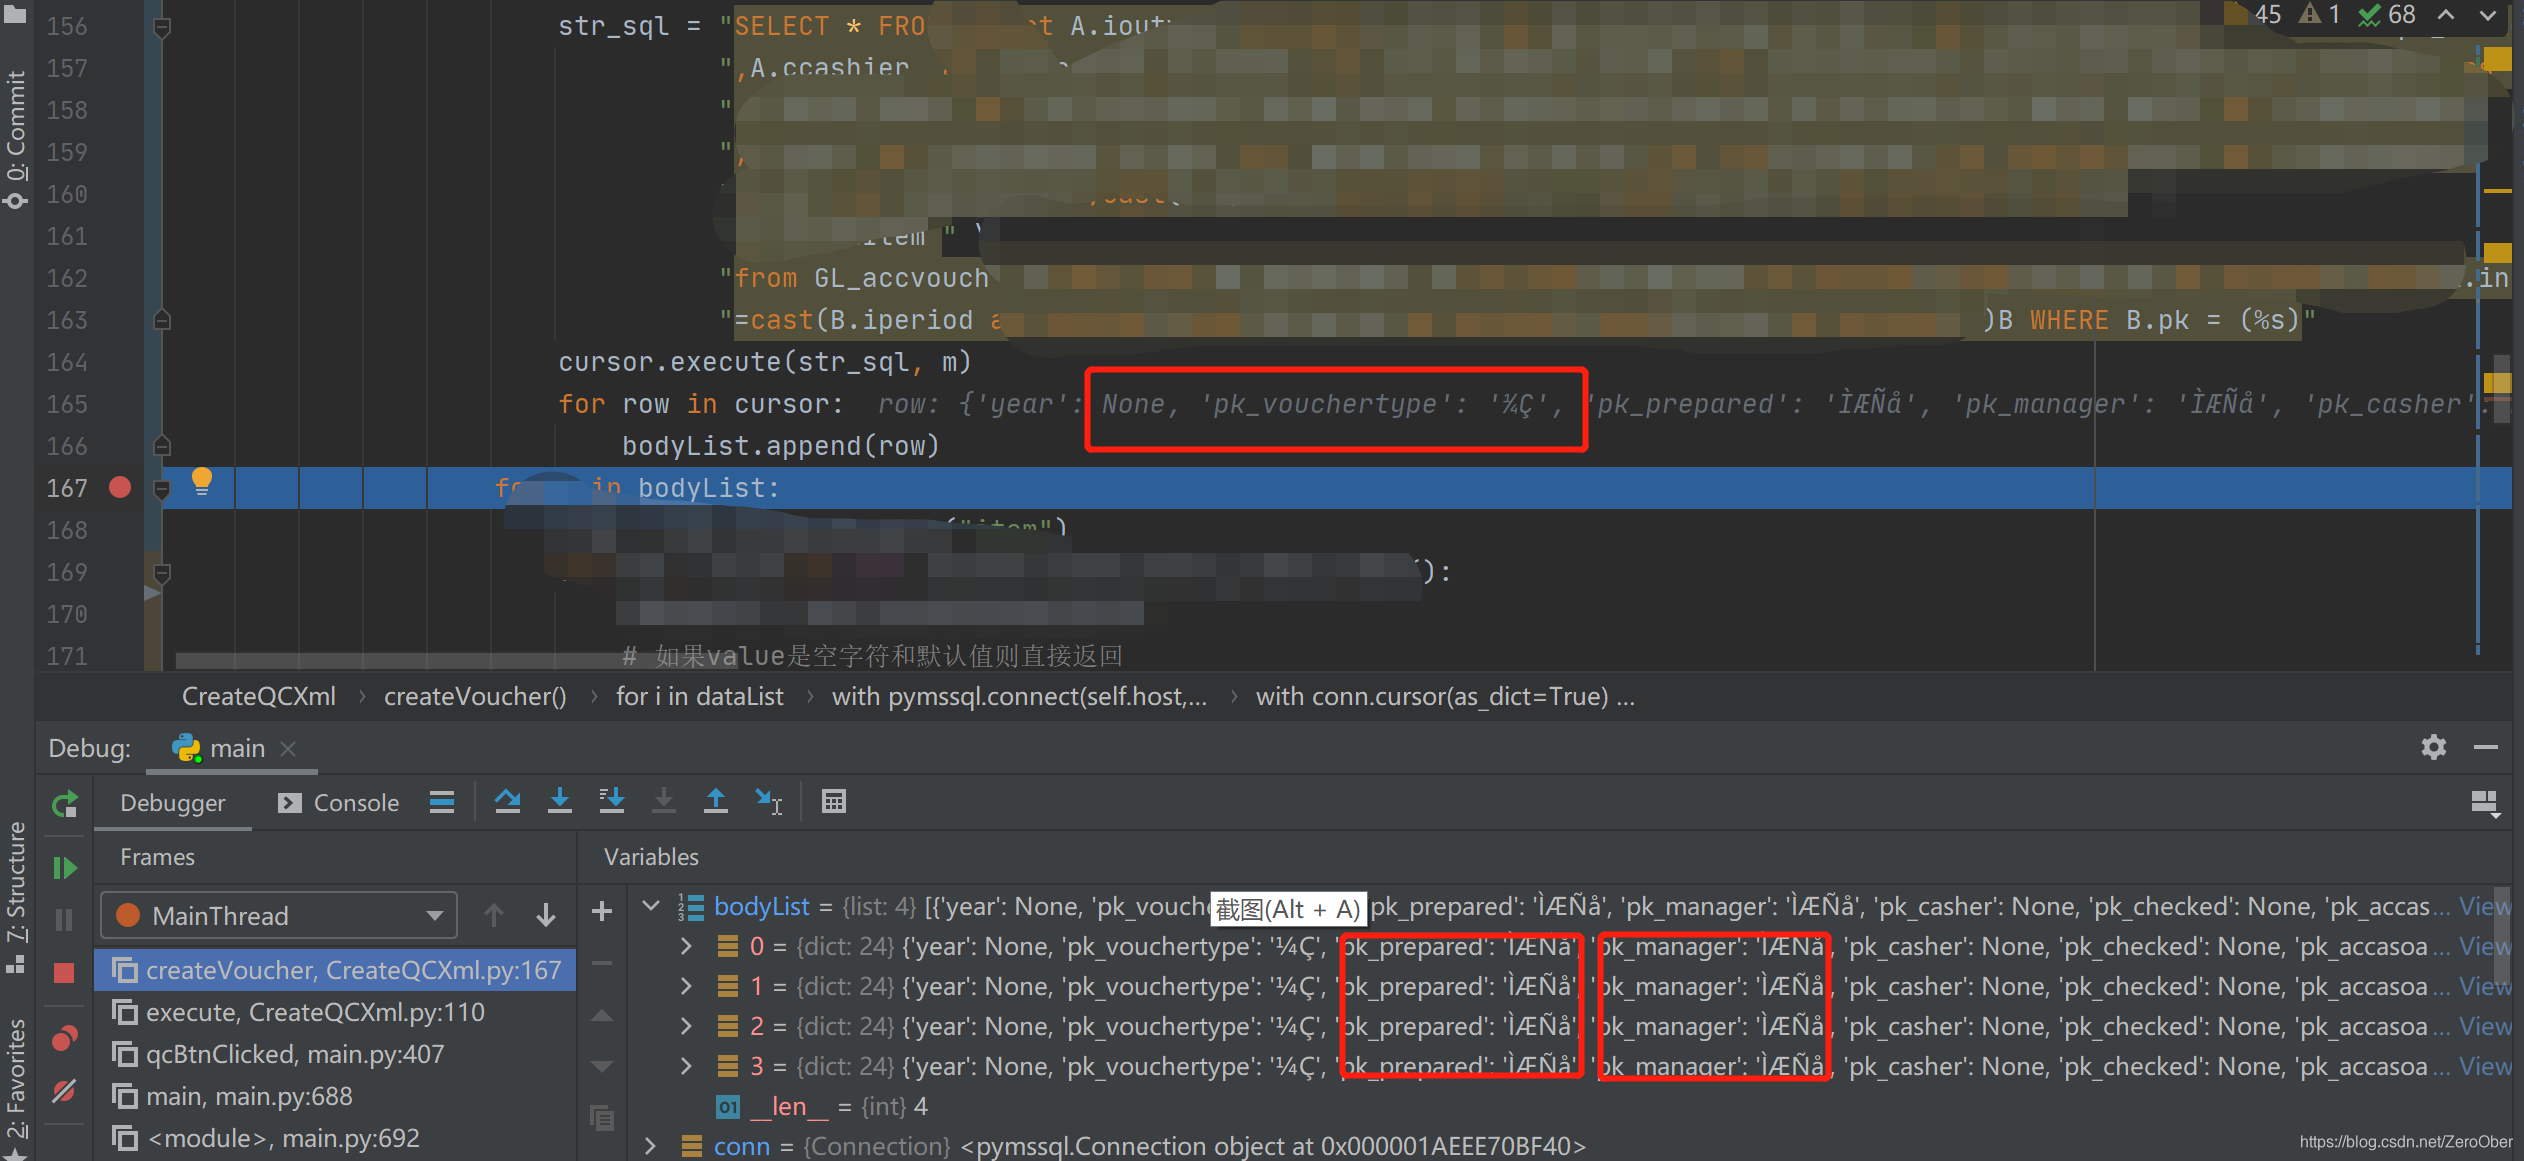Expand the conn variable node
This screenshot has height=1161, width=2524.
tap(651, 1146)
